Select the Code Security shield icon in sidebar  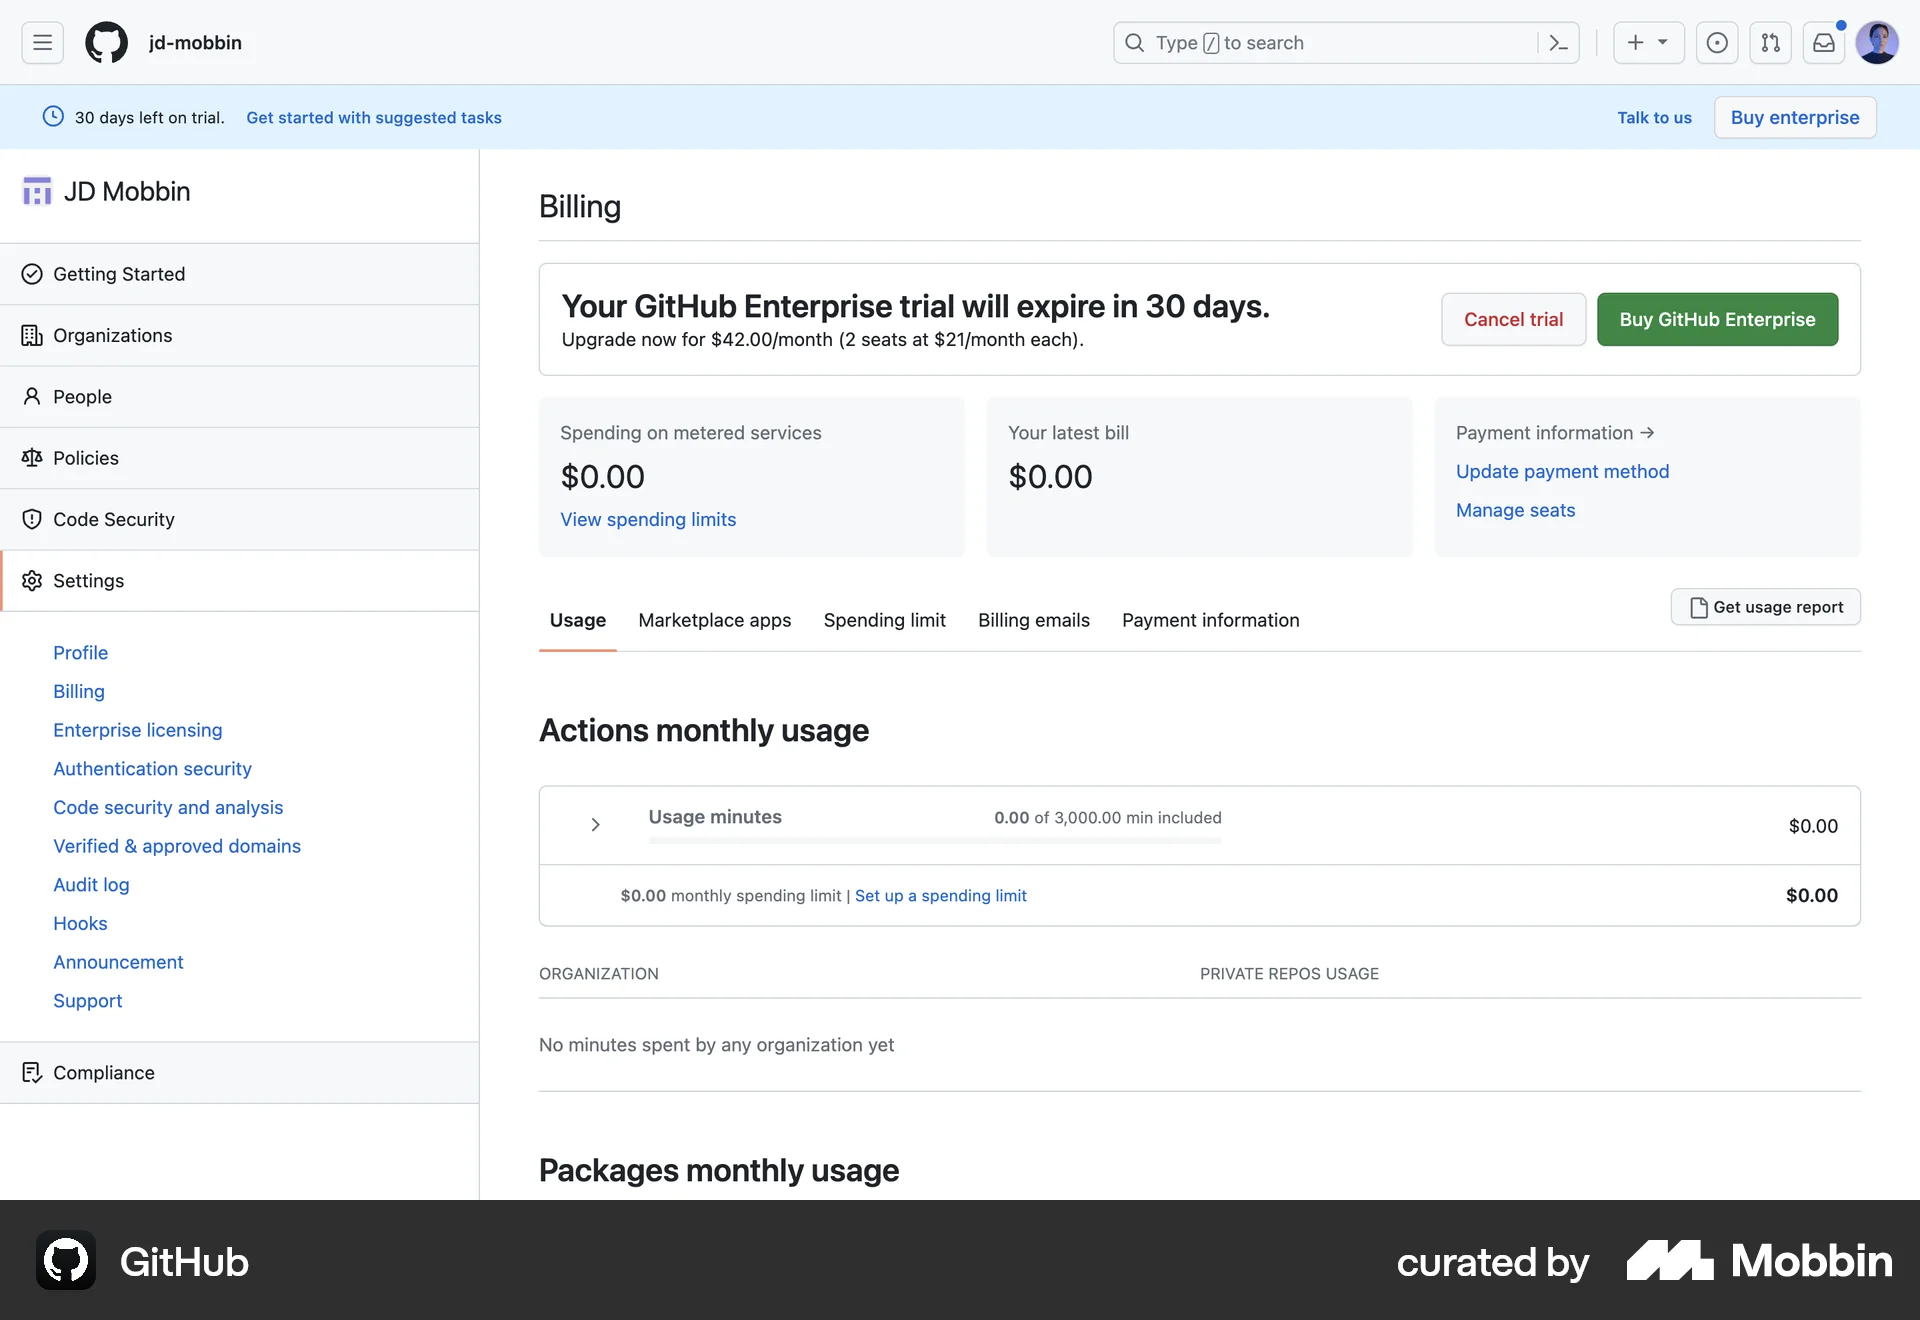click(33, 519)
